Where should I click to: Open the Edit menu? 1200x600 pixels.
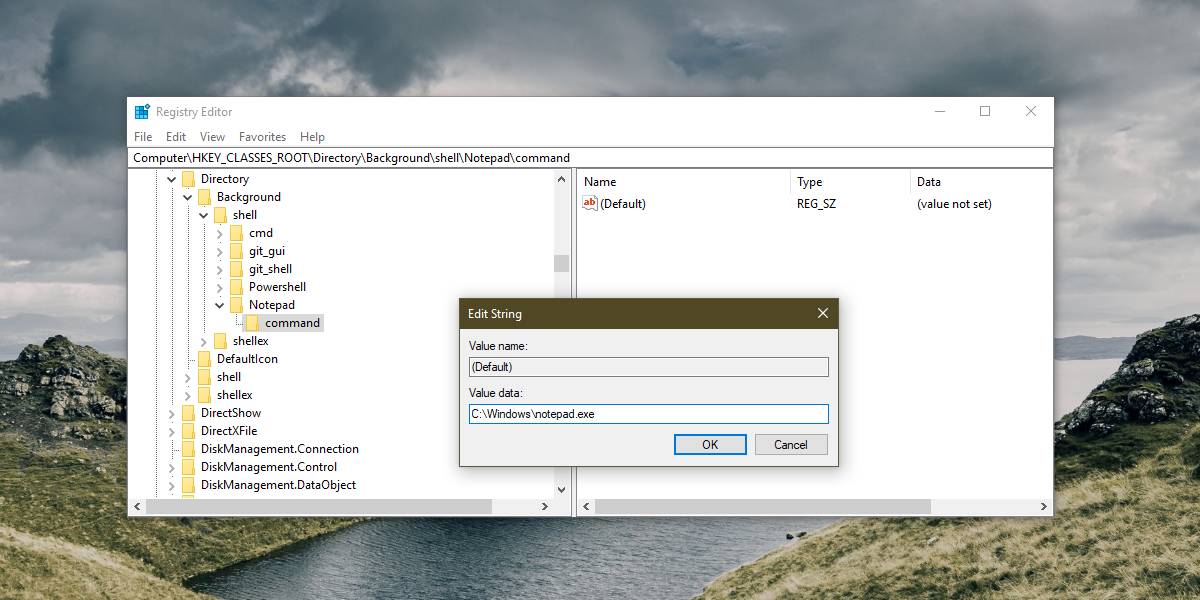(176, 137)
